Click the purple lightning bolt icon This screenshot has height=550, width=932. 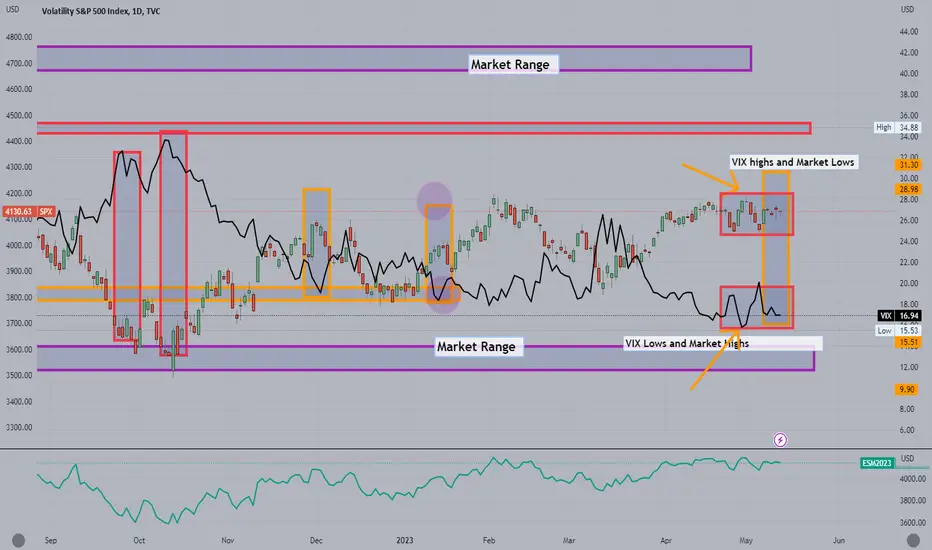click(x=780, y=440)
